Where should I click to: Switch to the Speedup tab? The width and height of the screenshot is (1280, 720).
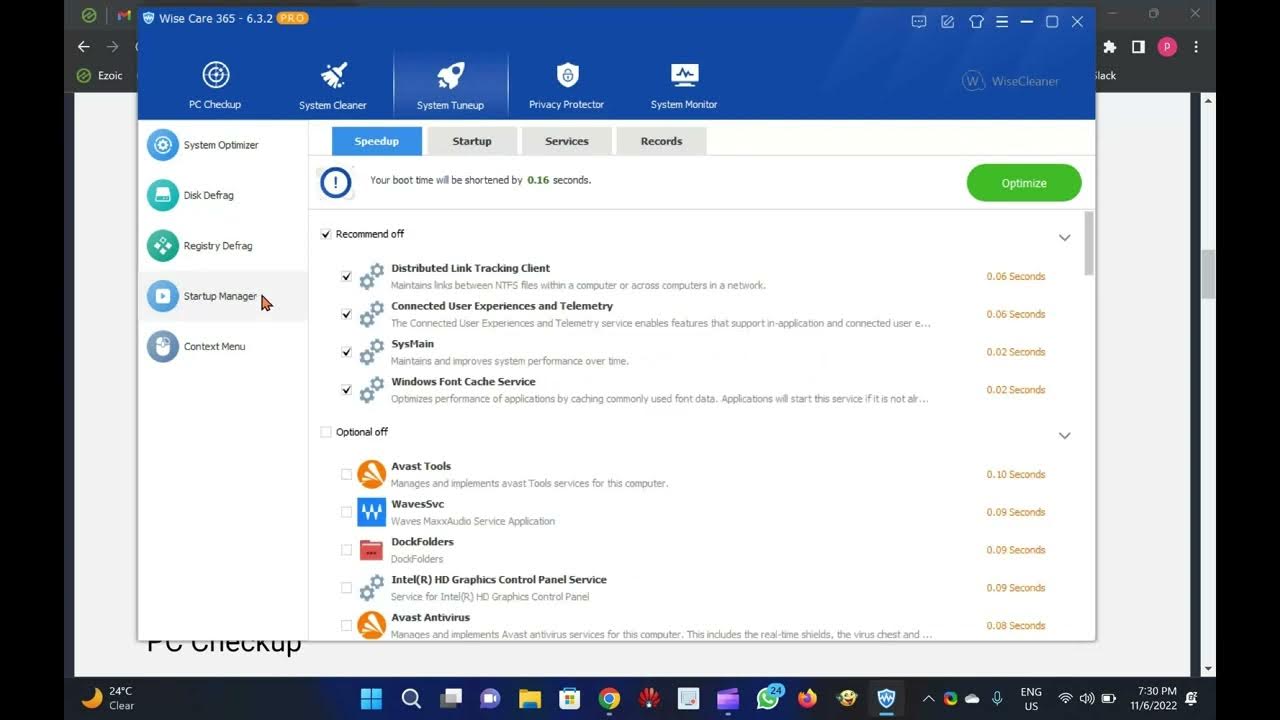point(377,141)
